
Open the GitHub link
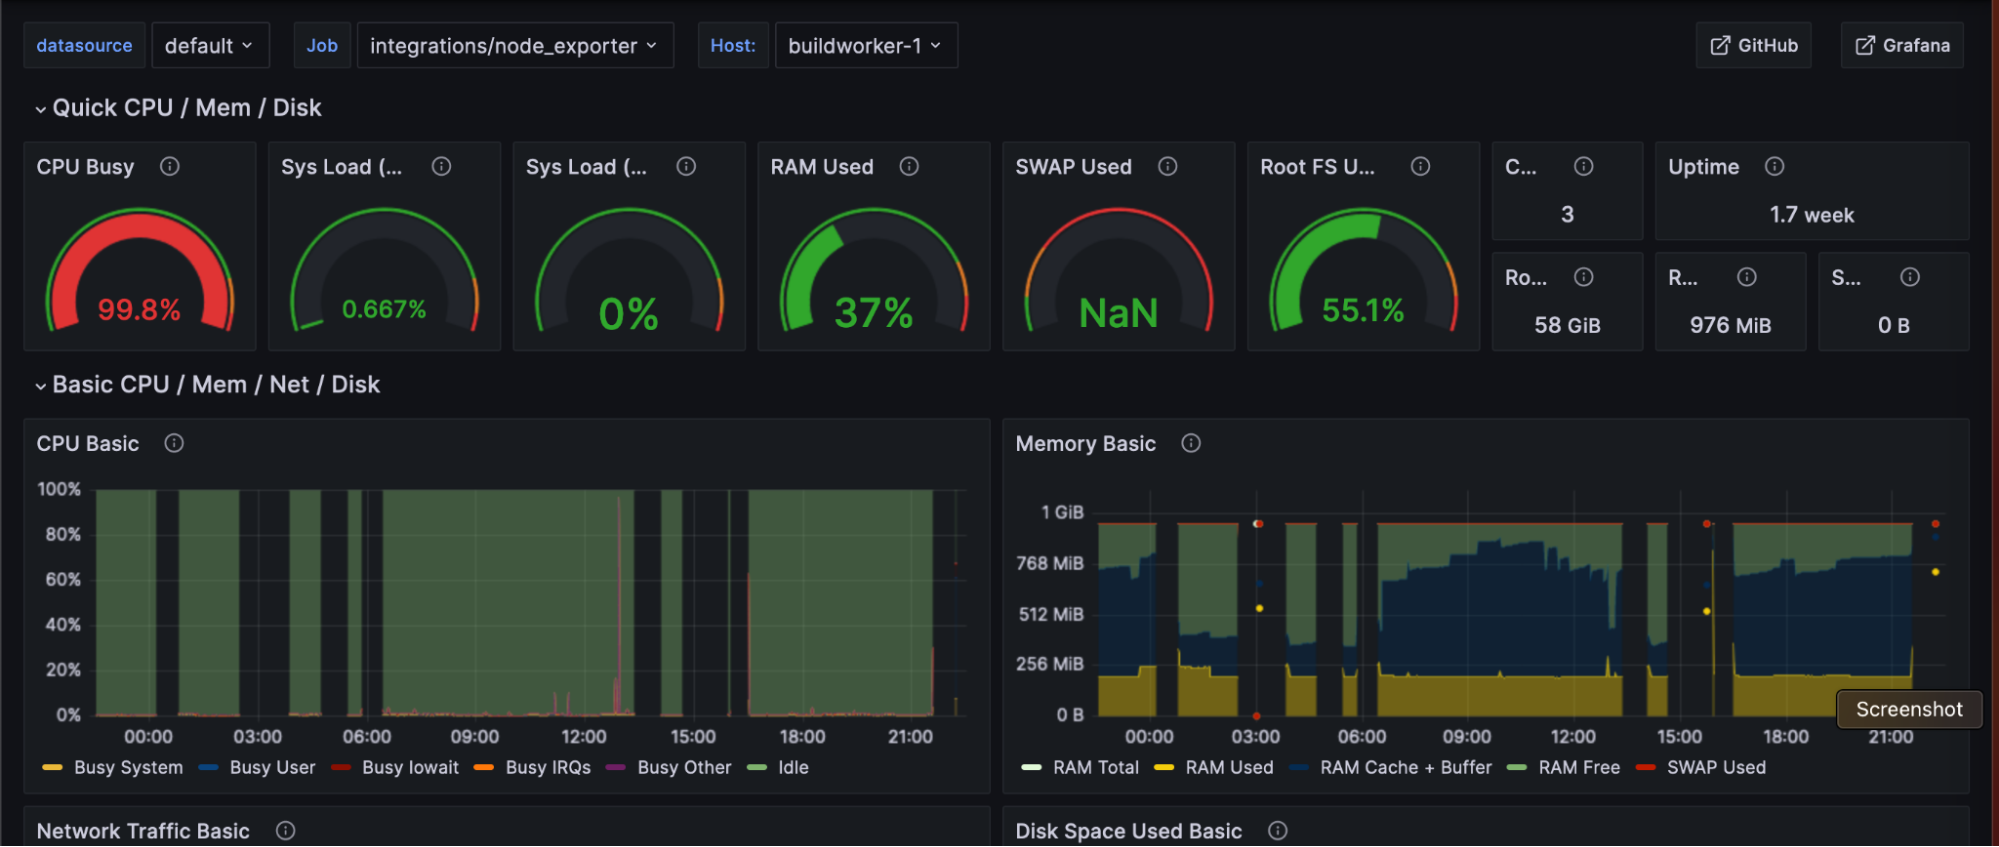click(x=1753, y=46)
